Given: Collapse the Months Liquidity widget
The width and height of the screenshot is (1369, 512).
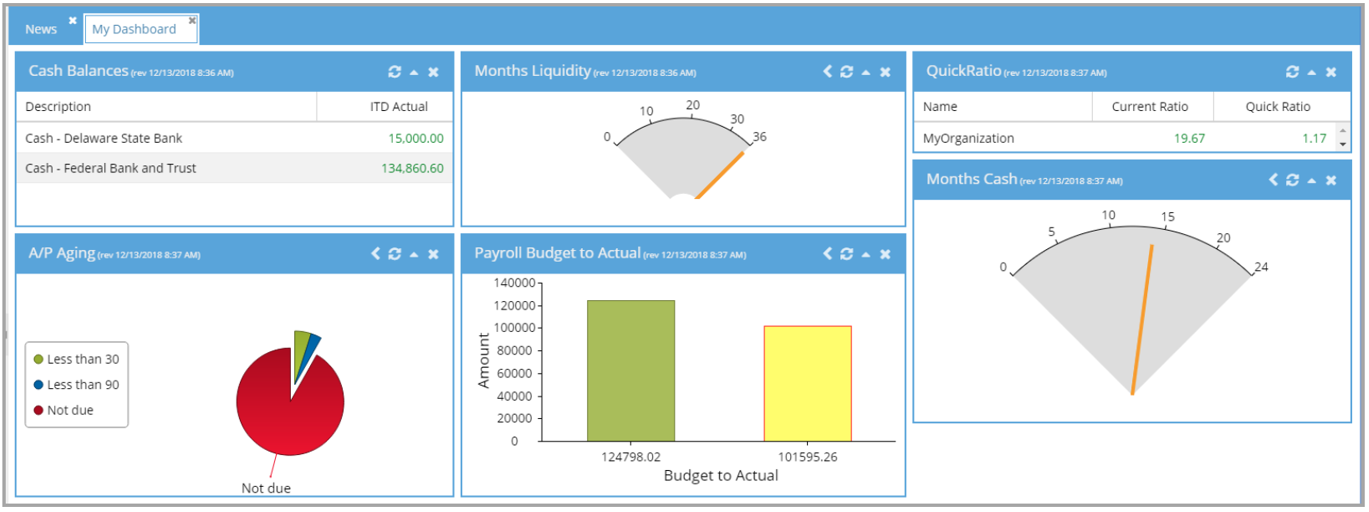Looking at the screenshot, I should [x=866, y=72].
